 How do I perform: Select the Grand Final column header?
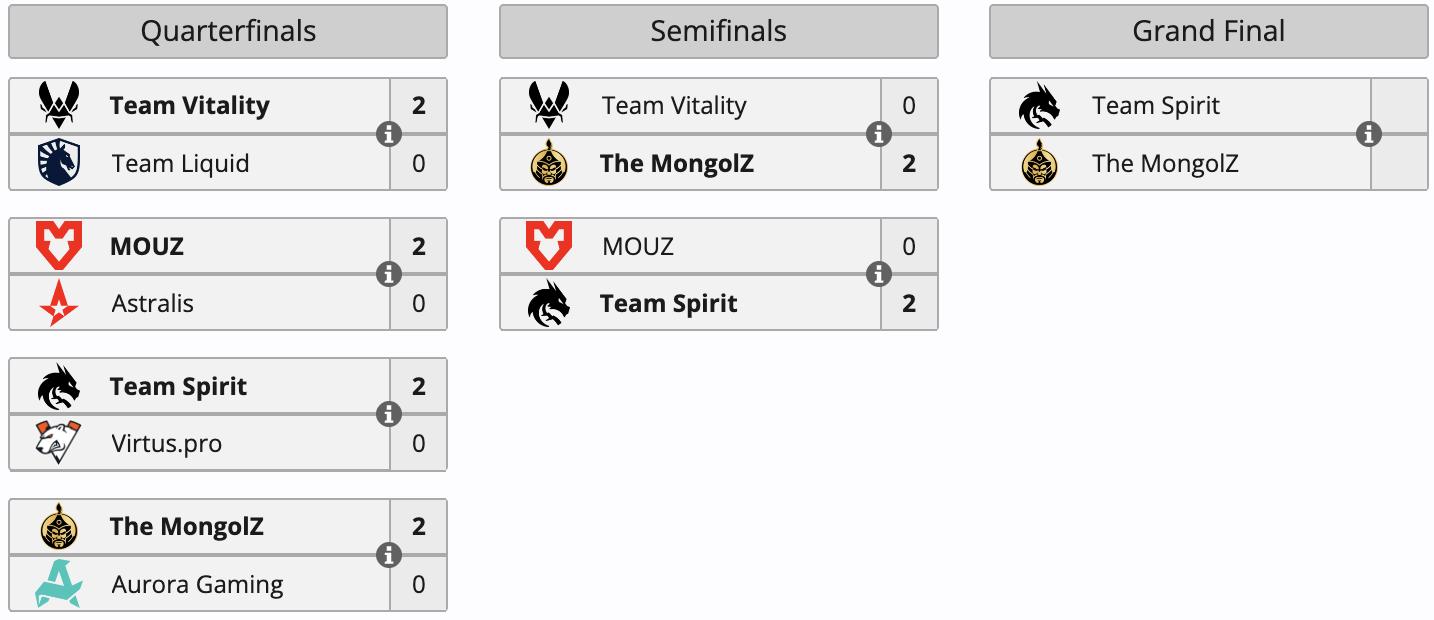(x=1208, y=31)
